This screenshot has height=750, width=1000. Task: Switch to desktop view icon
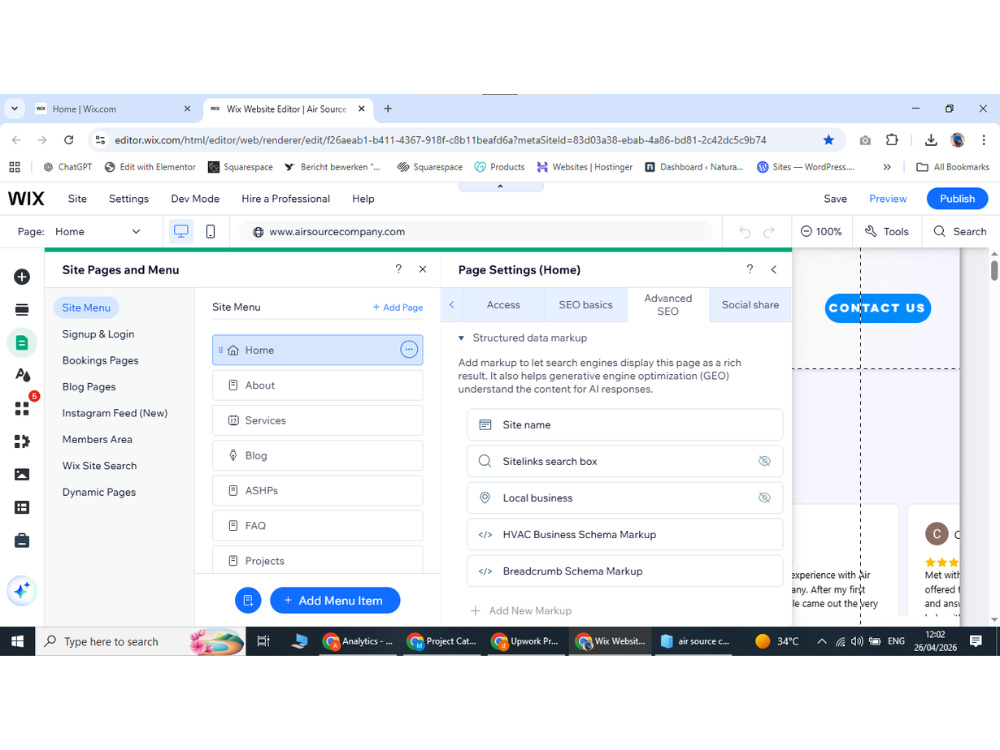click(181, 232)
